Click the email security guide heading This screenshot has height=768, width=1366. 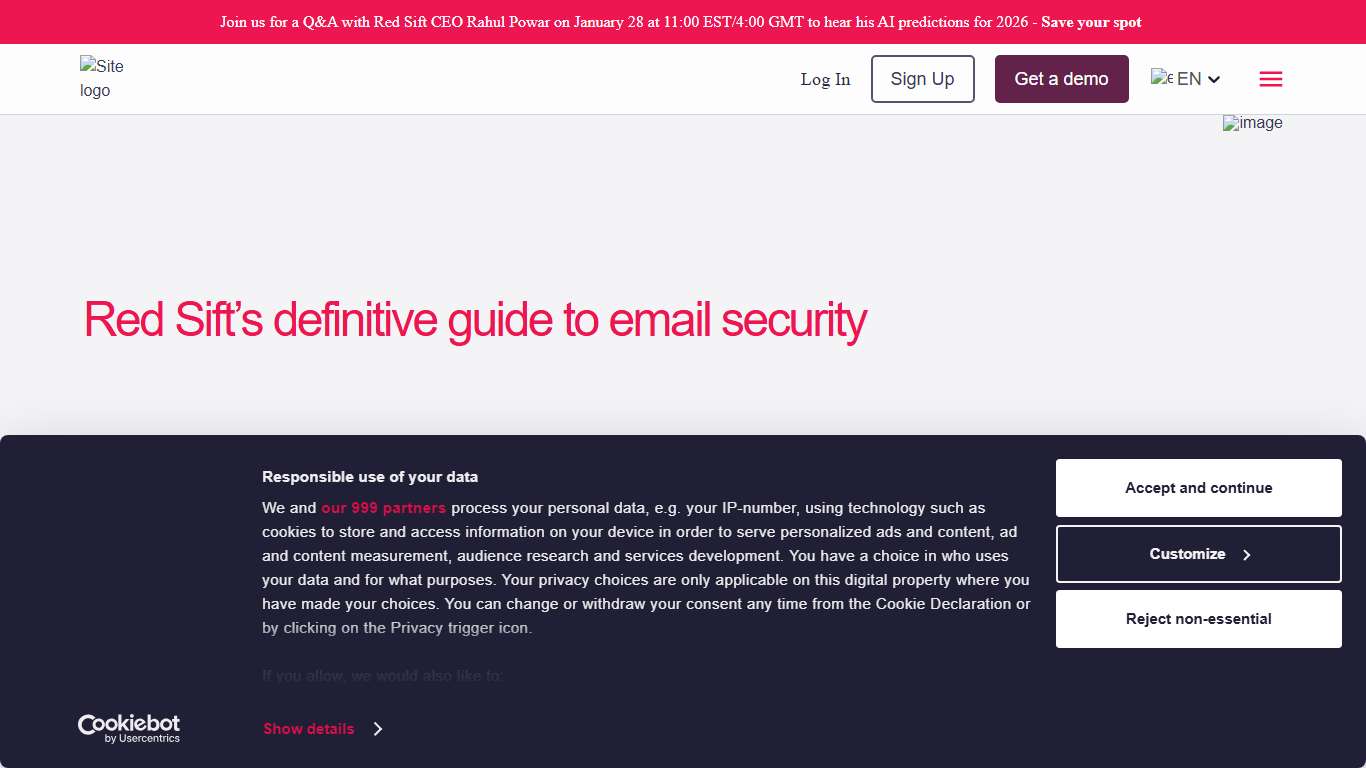(x=475, y=320)
